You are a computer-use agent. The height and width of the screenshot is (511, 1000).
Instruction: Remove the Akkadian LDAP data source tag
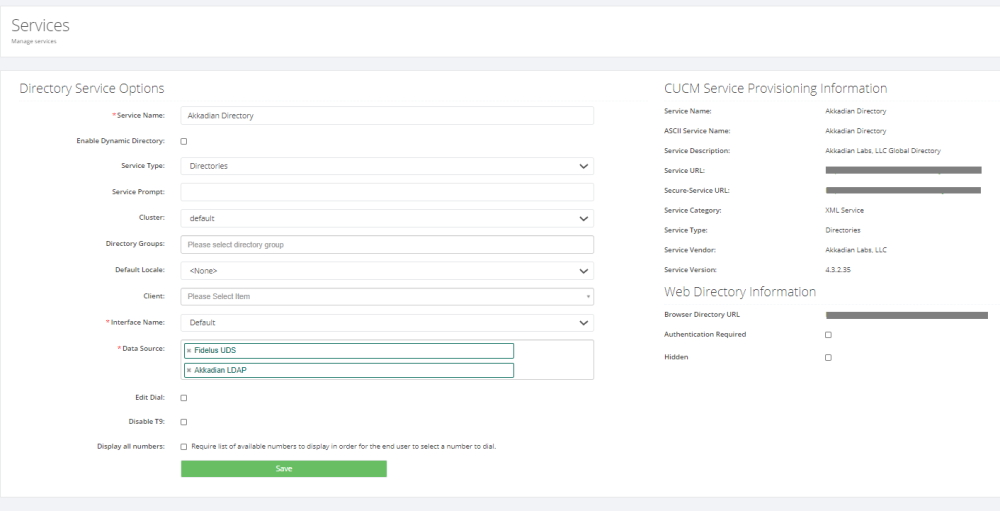188,370
